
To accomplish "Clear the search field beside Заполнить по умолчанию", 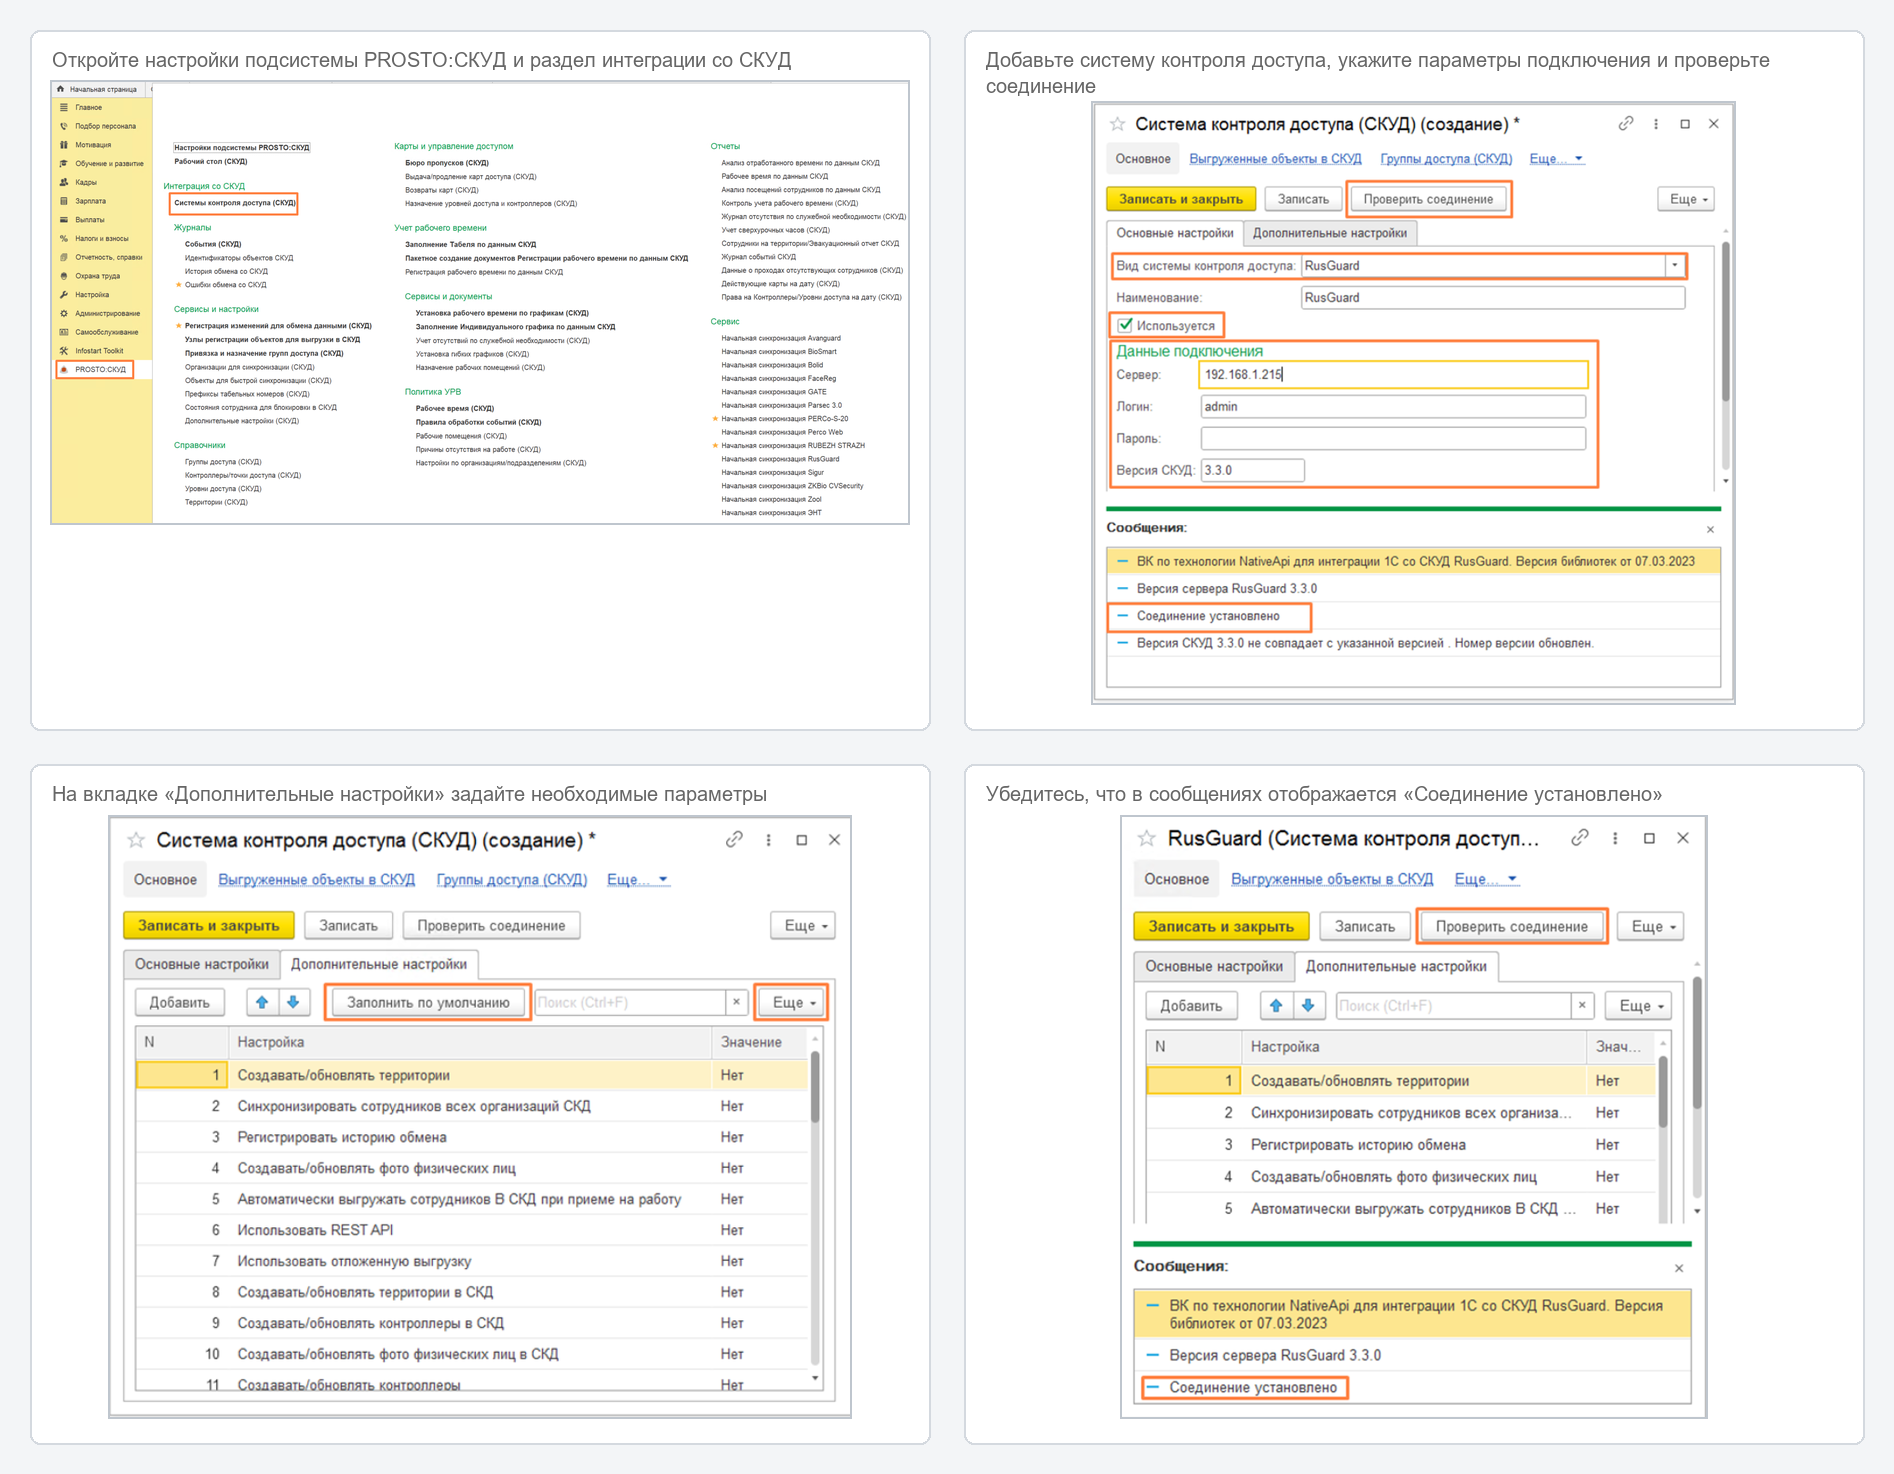I will click(x=737, y=1002).
